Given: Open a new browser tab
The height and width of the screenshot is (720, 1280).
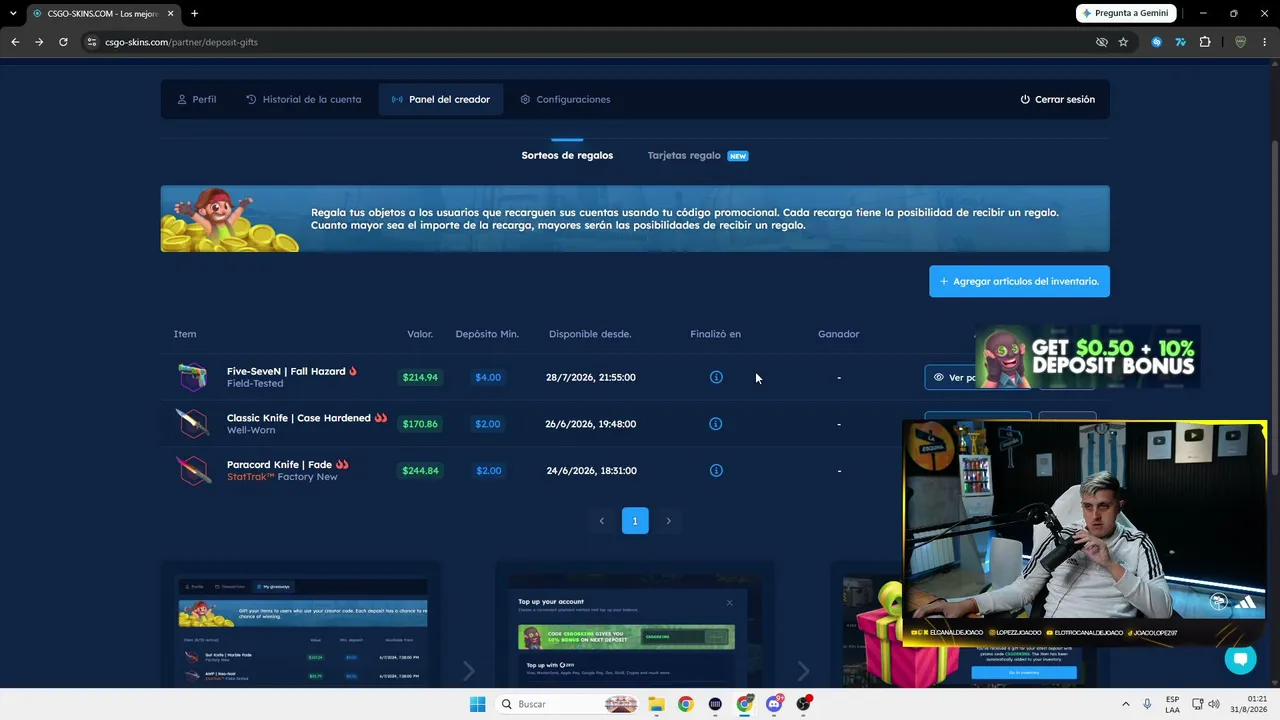Looking at the screenshot, I should 194,13.
